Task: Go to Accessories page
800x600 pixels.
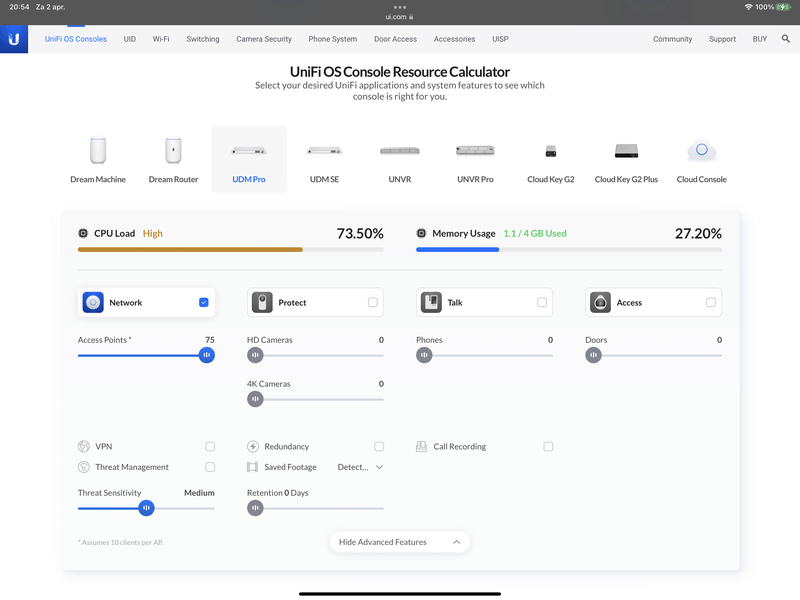Action: point(455,39)
